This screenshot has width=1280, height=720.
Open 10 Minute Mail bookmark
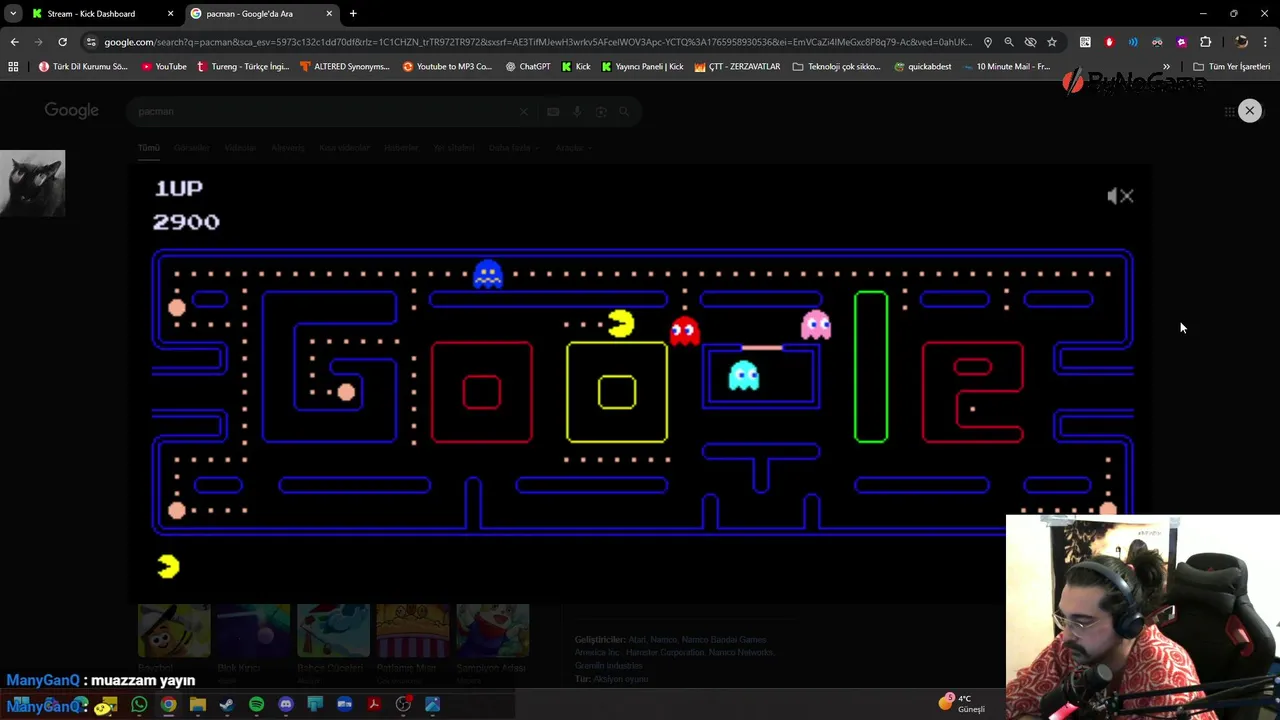[1006, 67]
